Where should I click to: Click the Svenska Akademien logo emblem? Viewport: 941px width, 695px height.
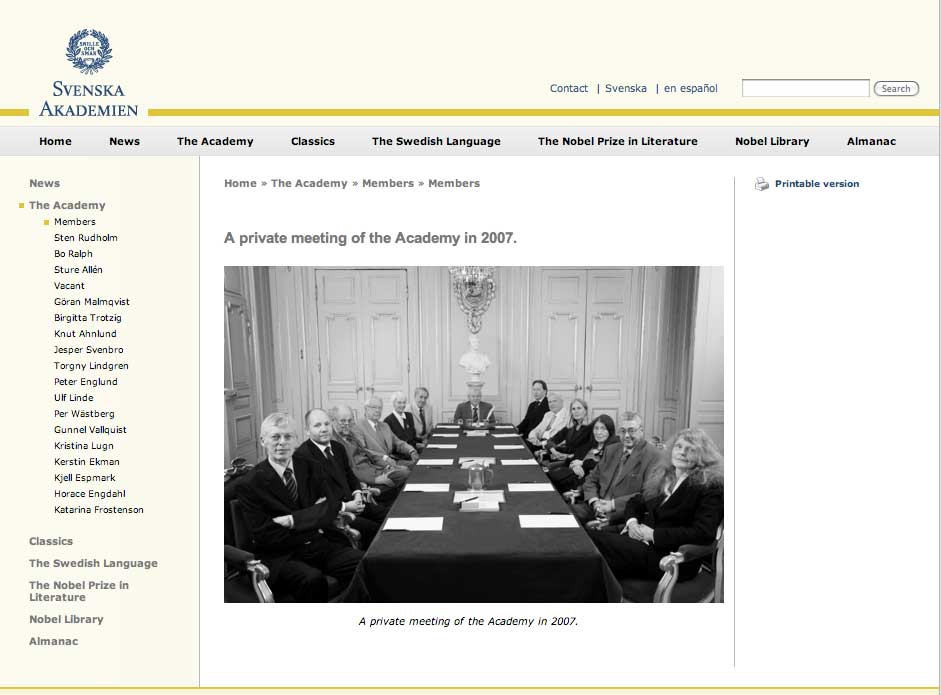tap(88, 51)
